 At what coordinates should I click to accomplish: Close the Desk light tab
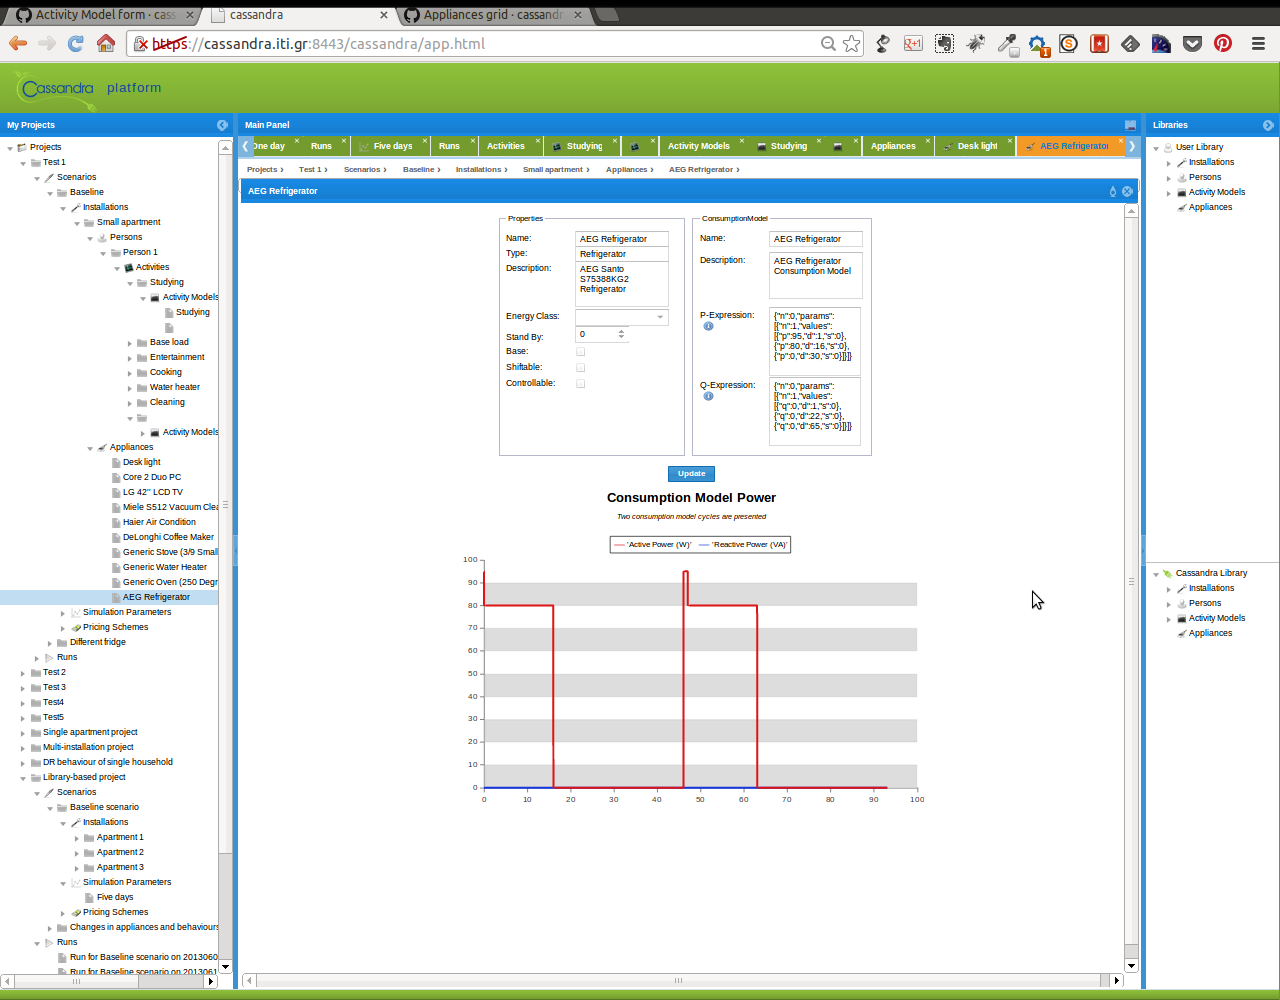coord(1010,141)
